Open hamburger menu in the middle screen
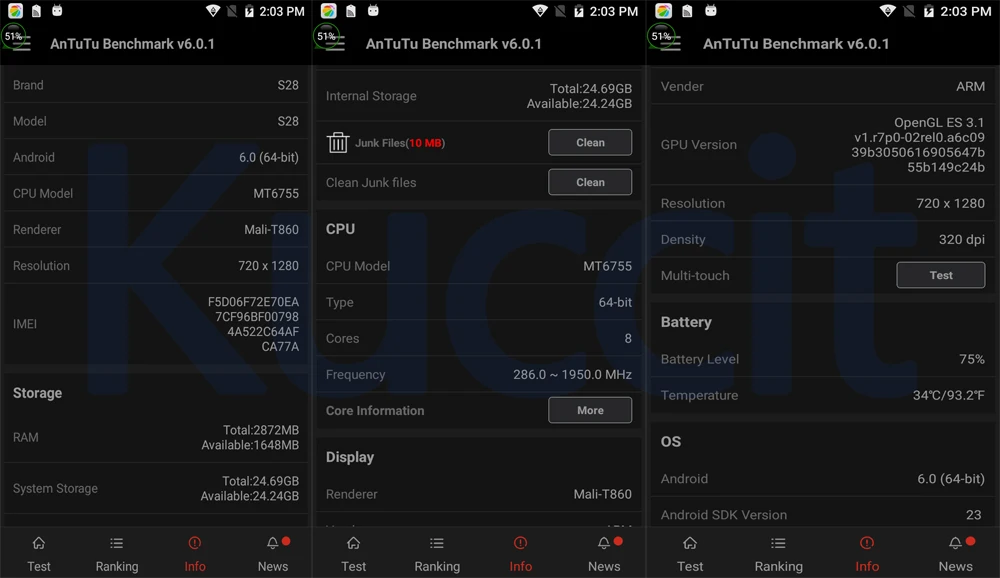 [335, 44]
